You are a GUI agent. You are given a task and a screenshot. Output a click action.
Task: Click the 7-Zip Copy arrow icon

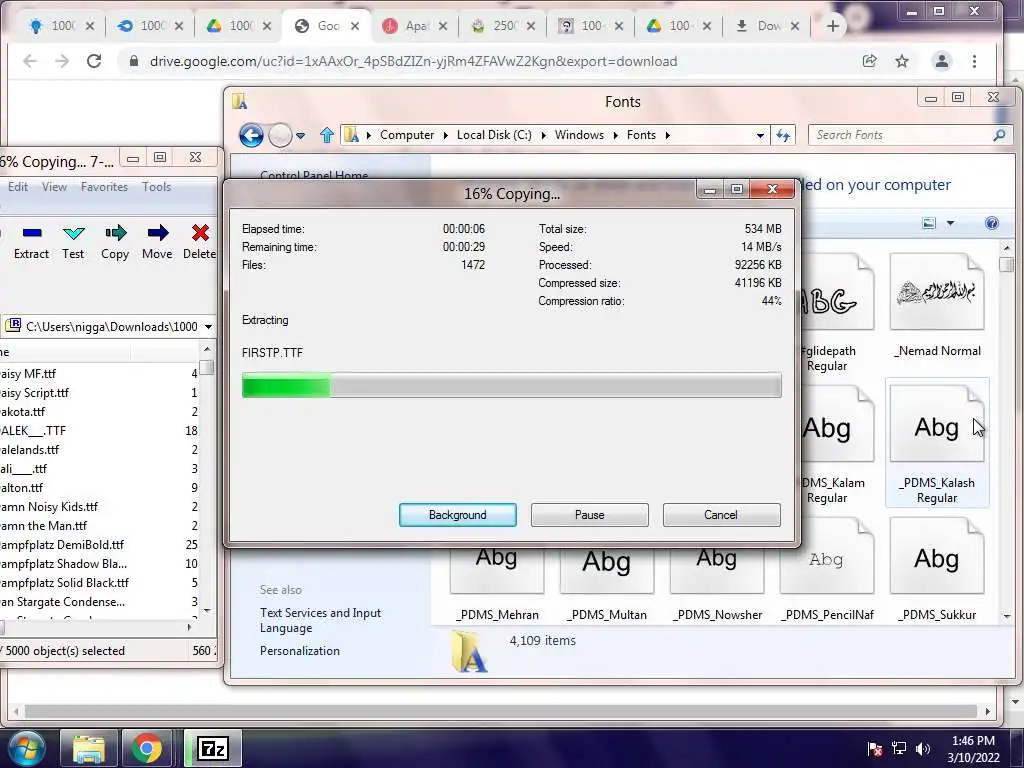click(115, 233)
